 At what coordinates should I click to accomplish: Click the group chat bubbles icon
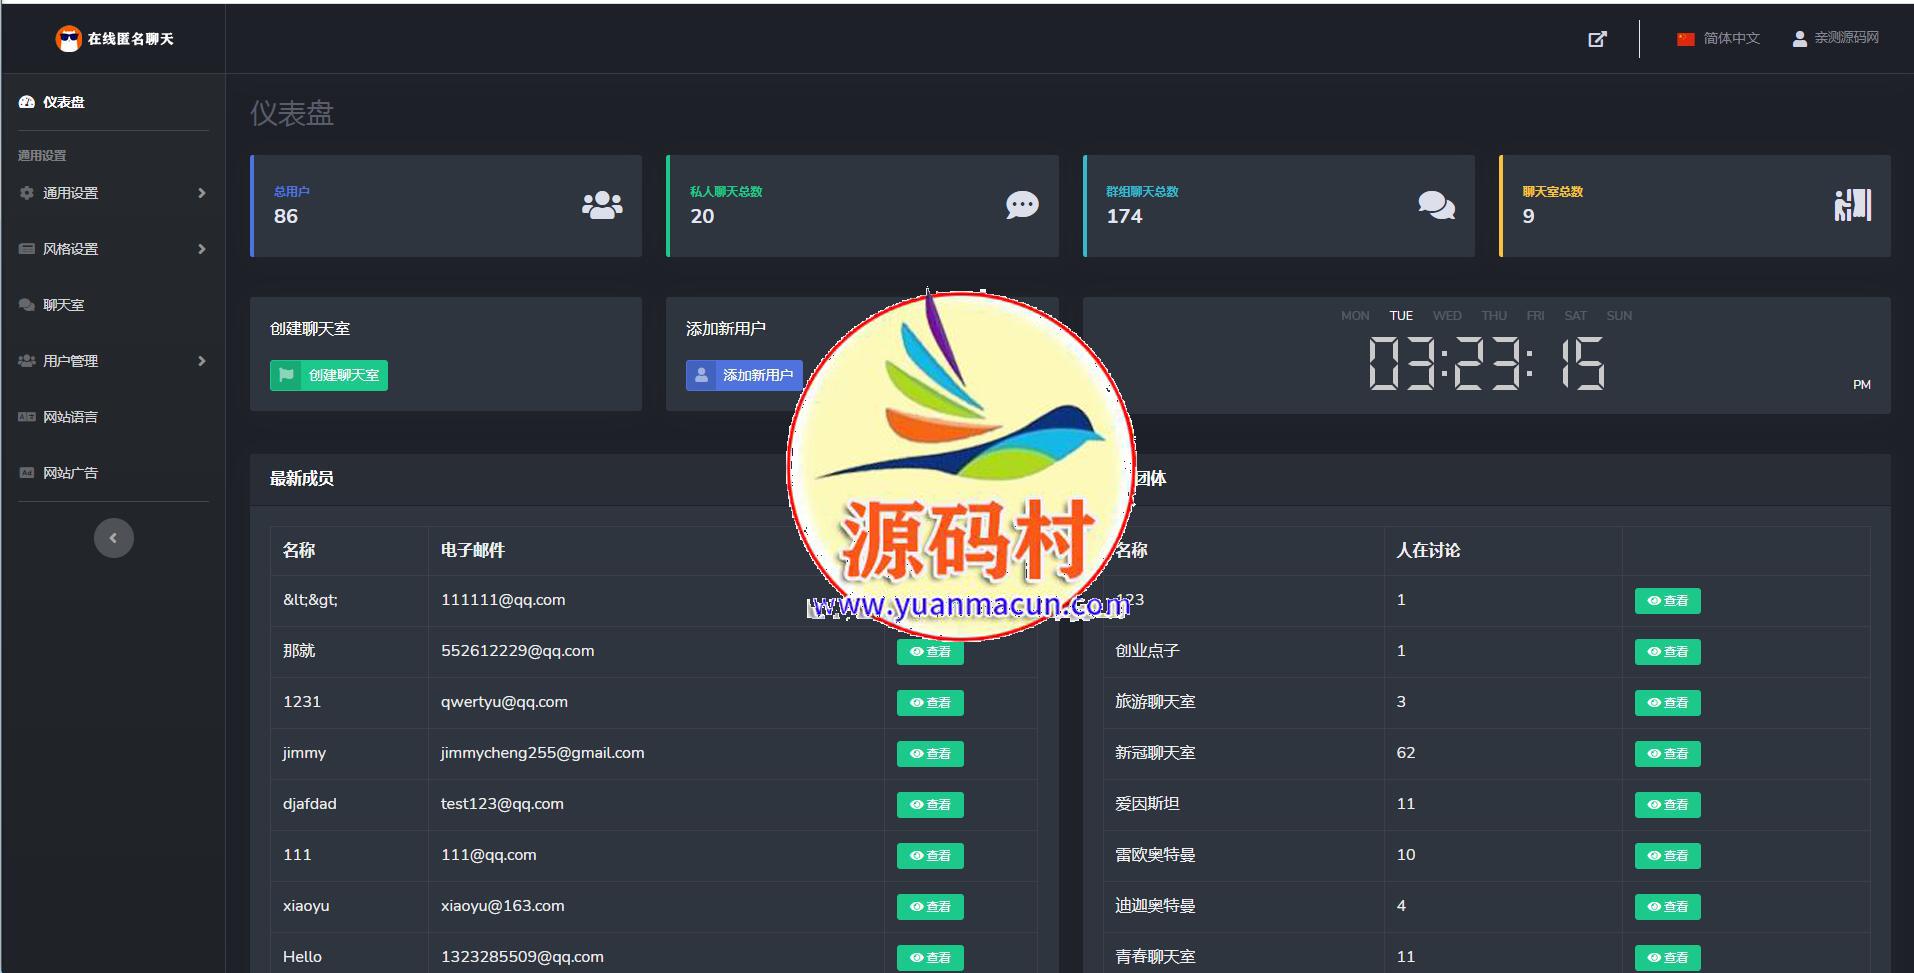(x=1436, y=206)
